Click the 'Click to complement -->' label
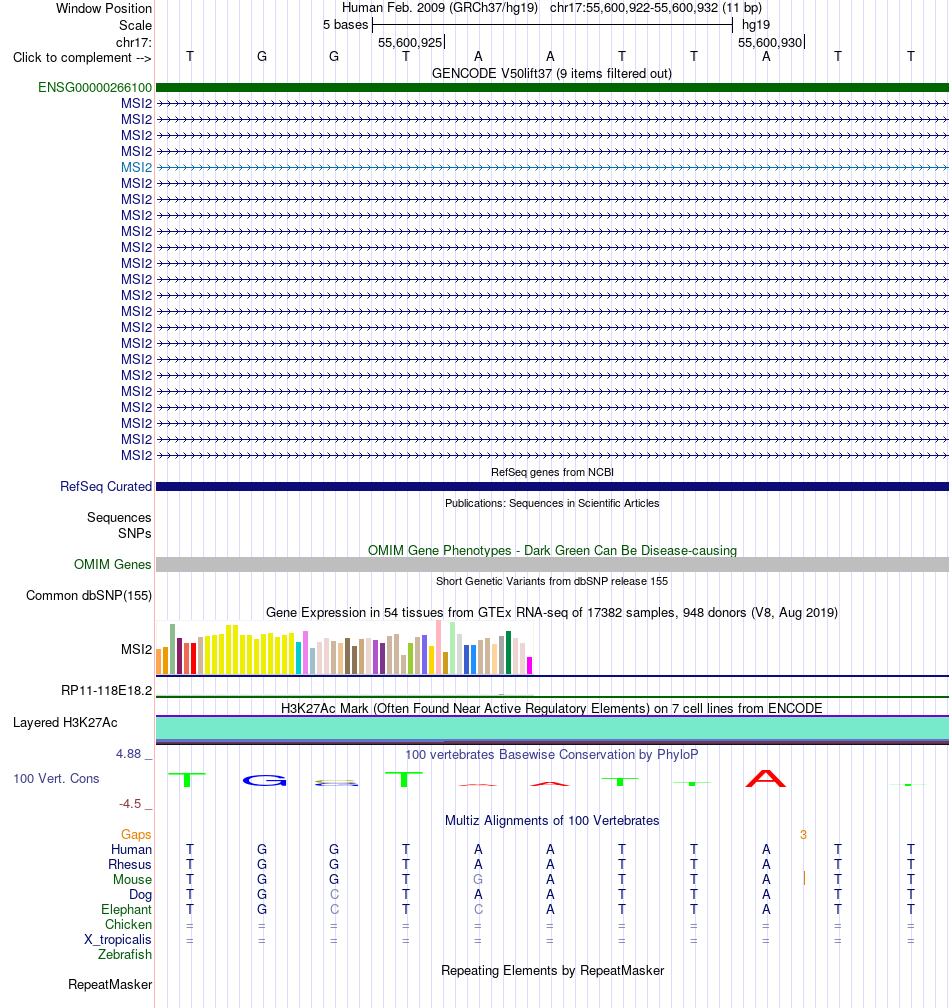The width and height of the screenshot is (950, 1008). click(82, 58)
